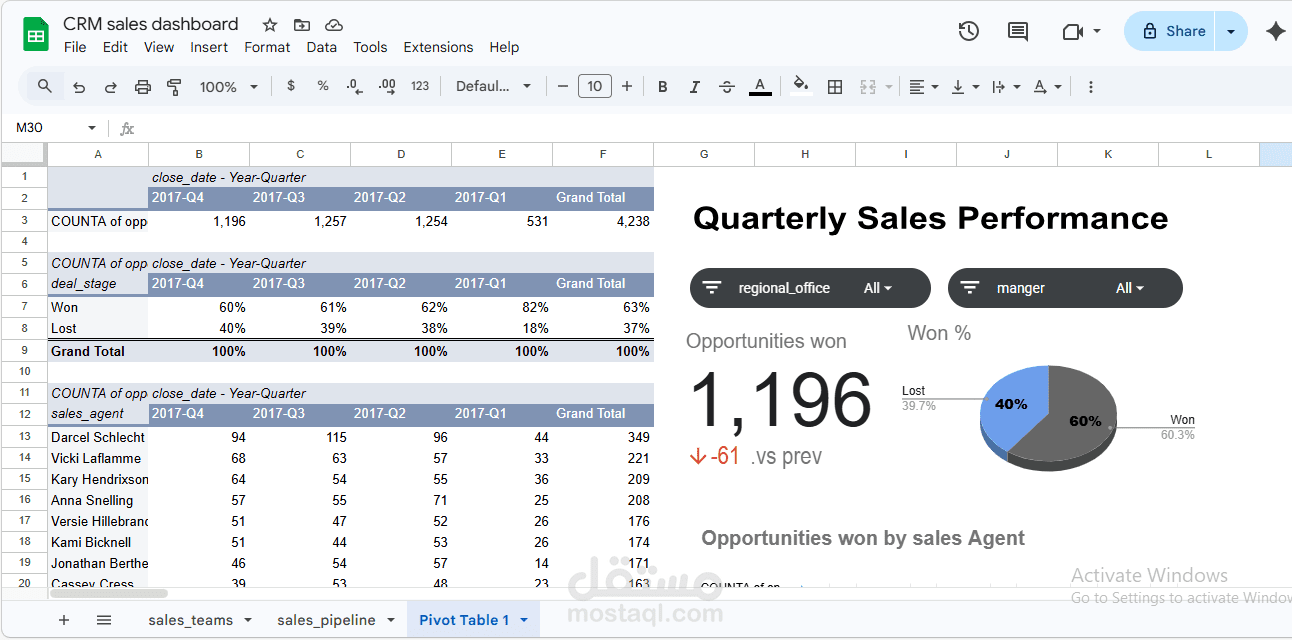The width and height of the screenshot is (1292, 640).
Task: Open the Format menu
Action: pyautogui.click(x=267, y=47)
